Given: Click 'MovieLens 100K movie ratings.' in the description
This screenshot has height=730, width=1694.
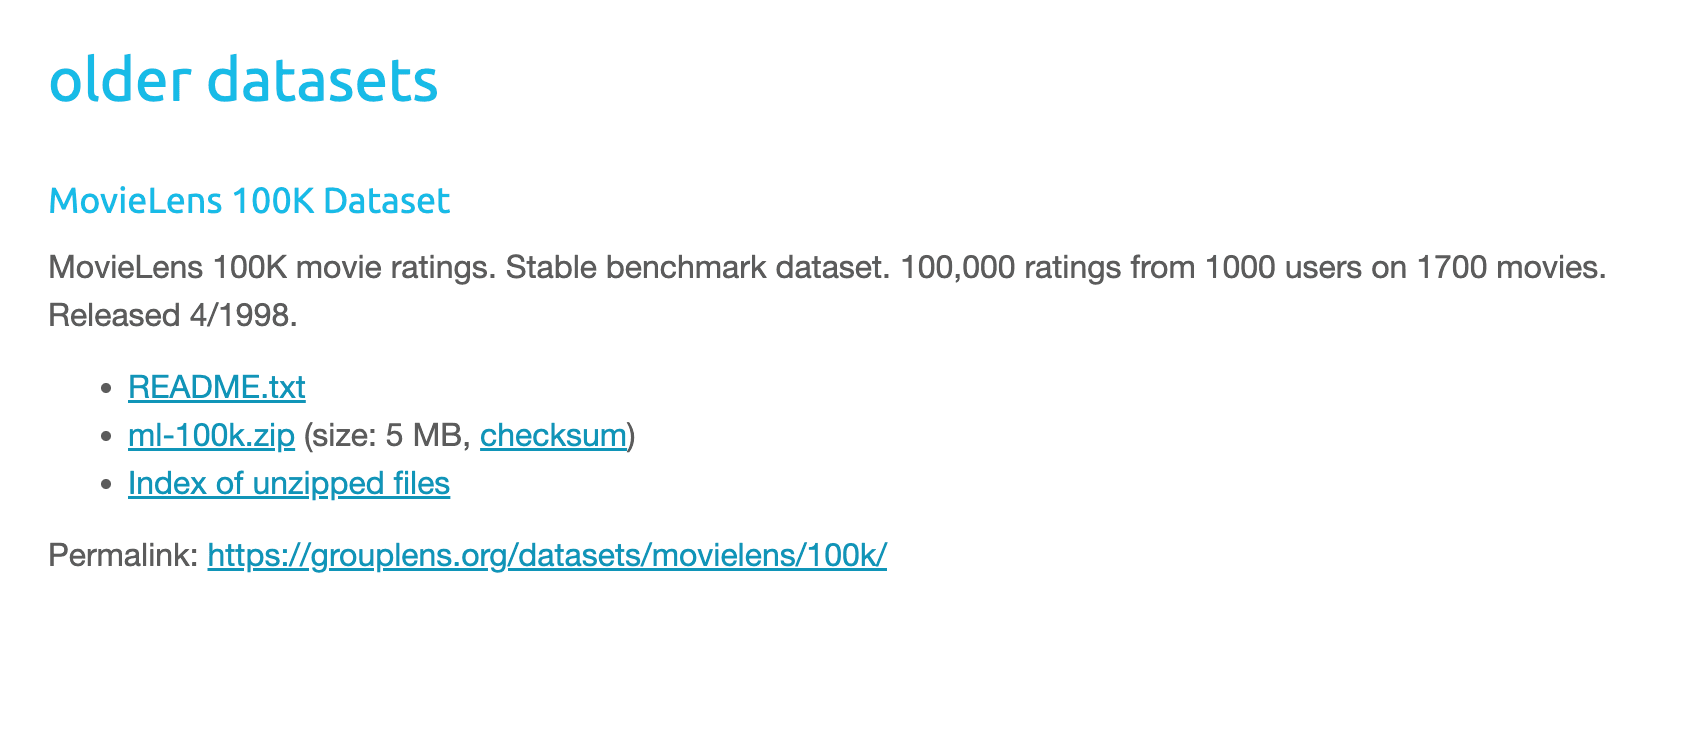Looking at the screenshot, I should click(271, 267).
